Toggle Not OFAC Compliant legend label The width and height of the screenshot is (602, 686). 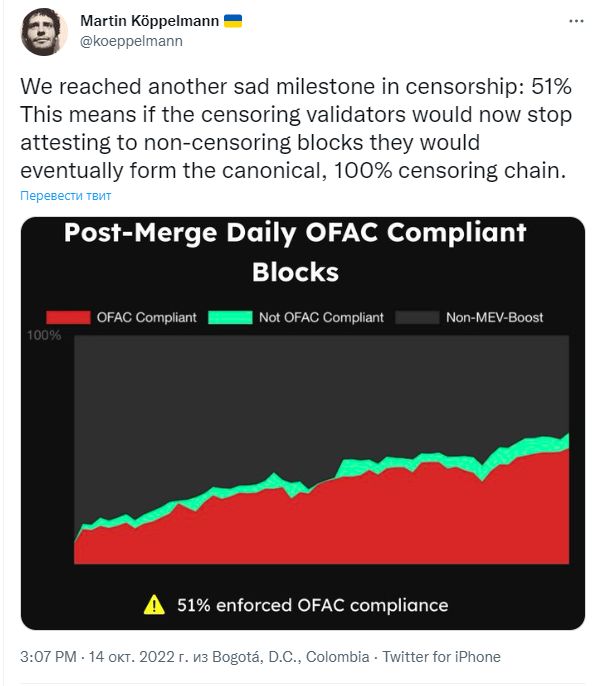pyautogui.click(x=321, y=318)
